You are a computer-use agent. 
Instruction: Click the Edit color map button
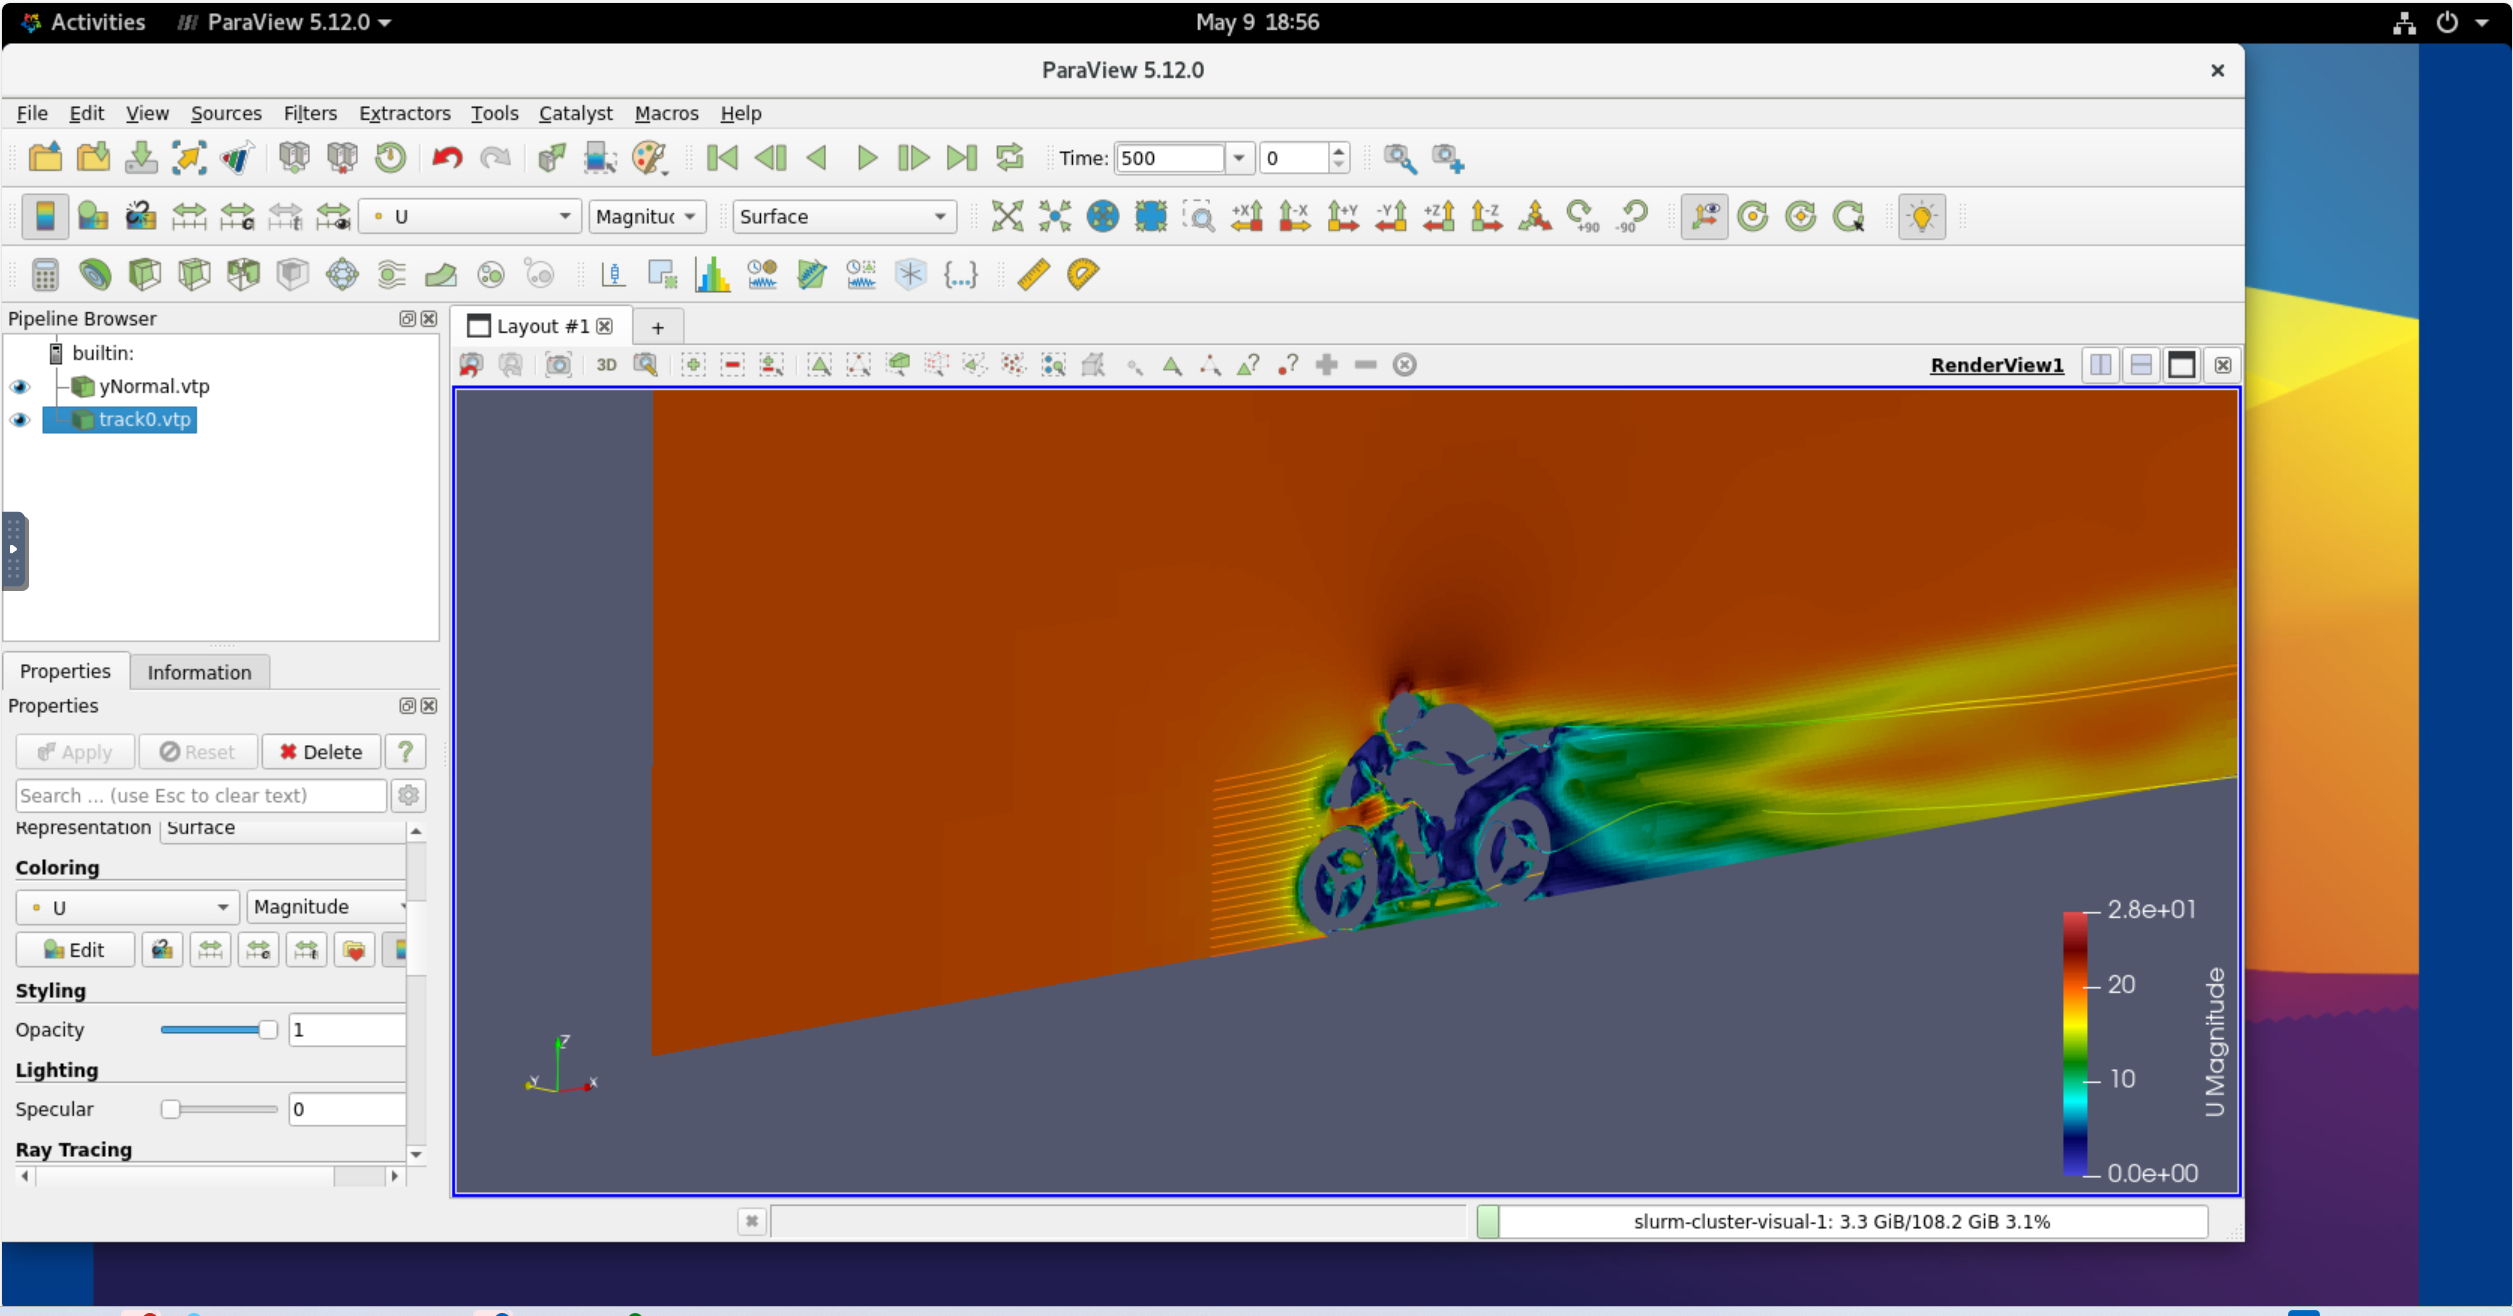[75, 950]
